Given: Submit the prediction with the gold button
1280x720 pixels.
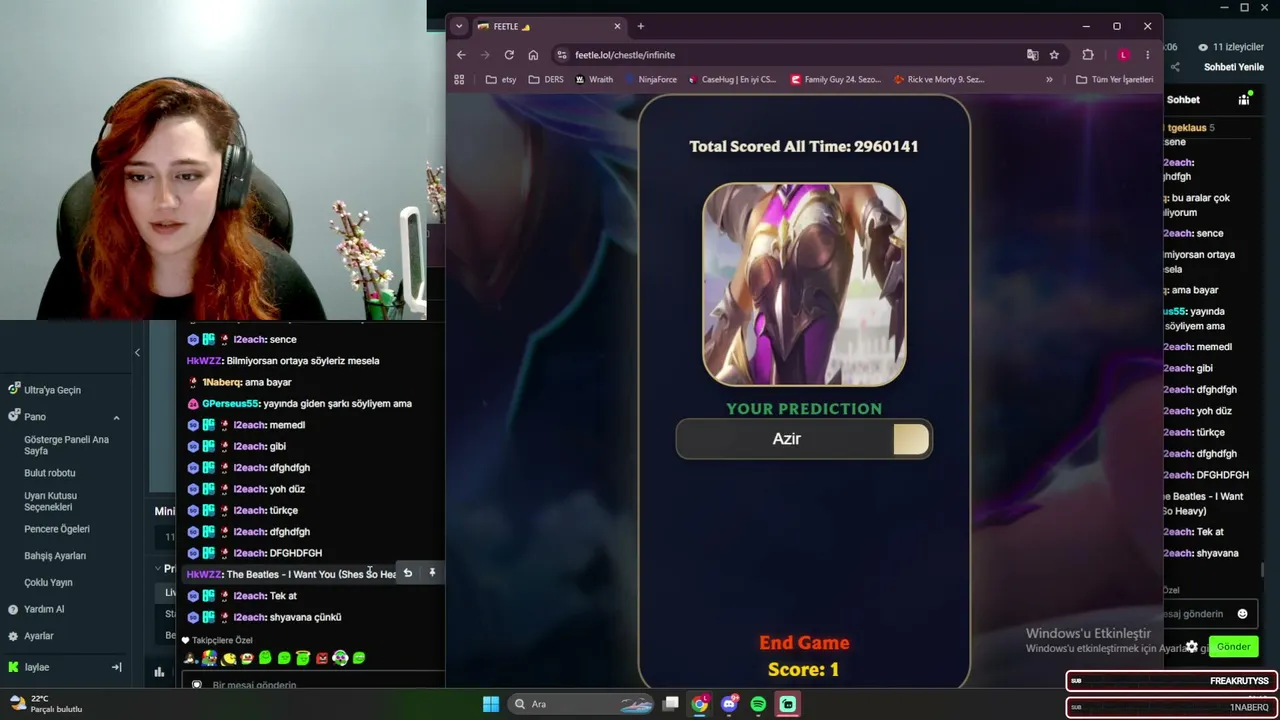Looking at the screenshot, I should [911, 439].
